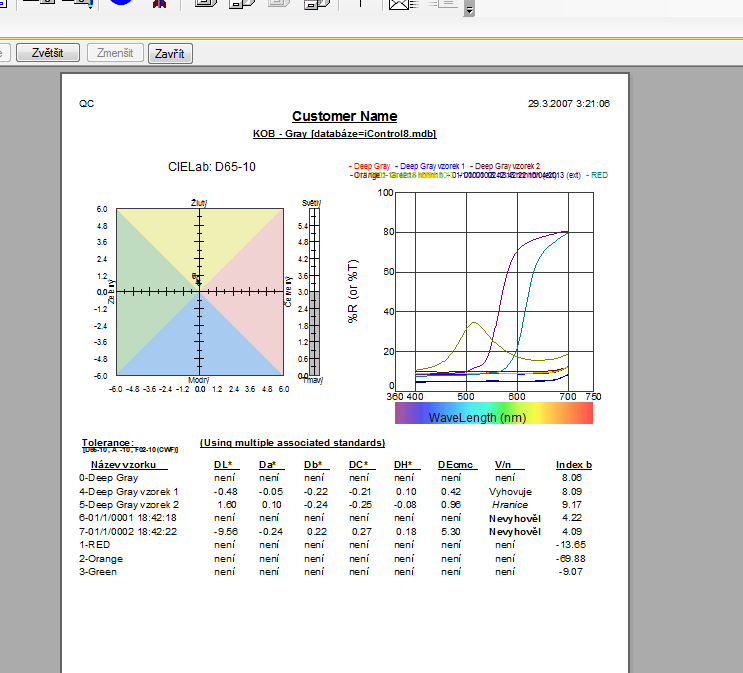Close the preview with Zavřít
This screenshot has width=743, height=673.
[x=170, y=53]
